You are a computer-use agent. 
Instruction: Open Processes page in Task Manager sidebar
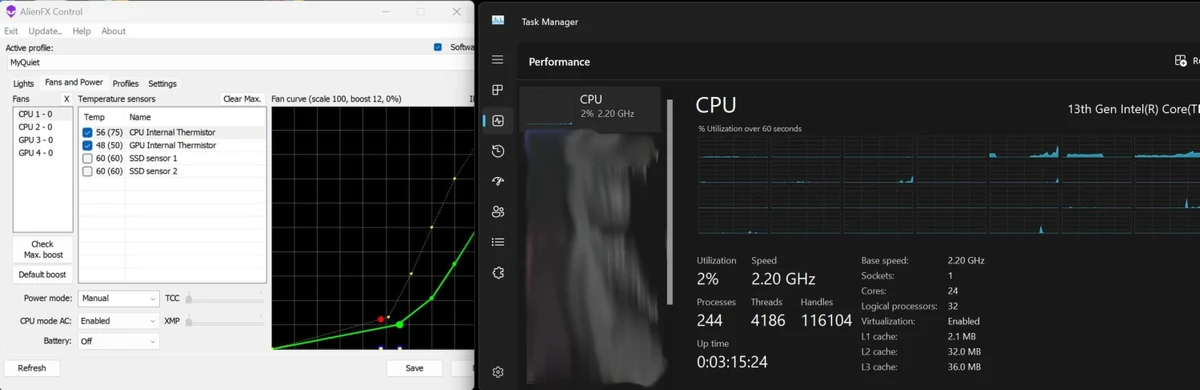tap(498, 91)
